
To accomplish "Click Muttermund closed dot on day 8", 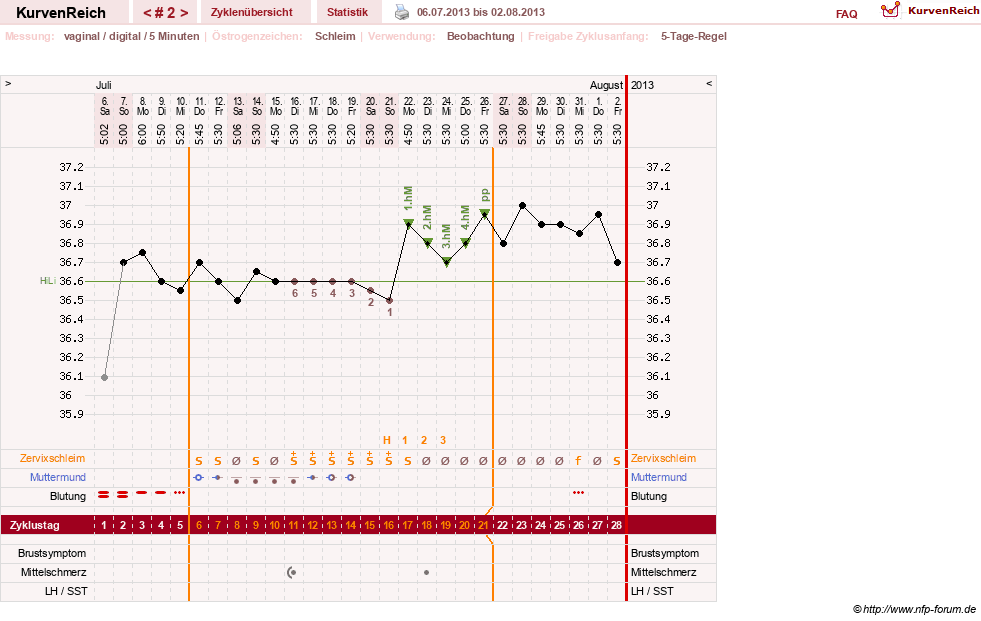I will pyautogui.click(x=236, y=480).
